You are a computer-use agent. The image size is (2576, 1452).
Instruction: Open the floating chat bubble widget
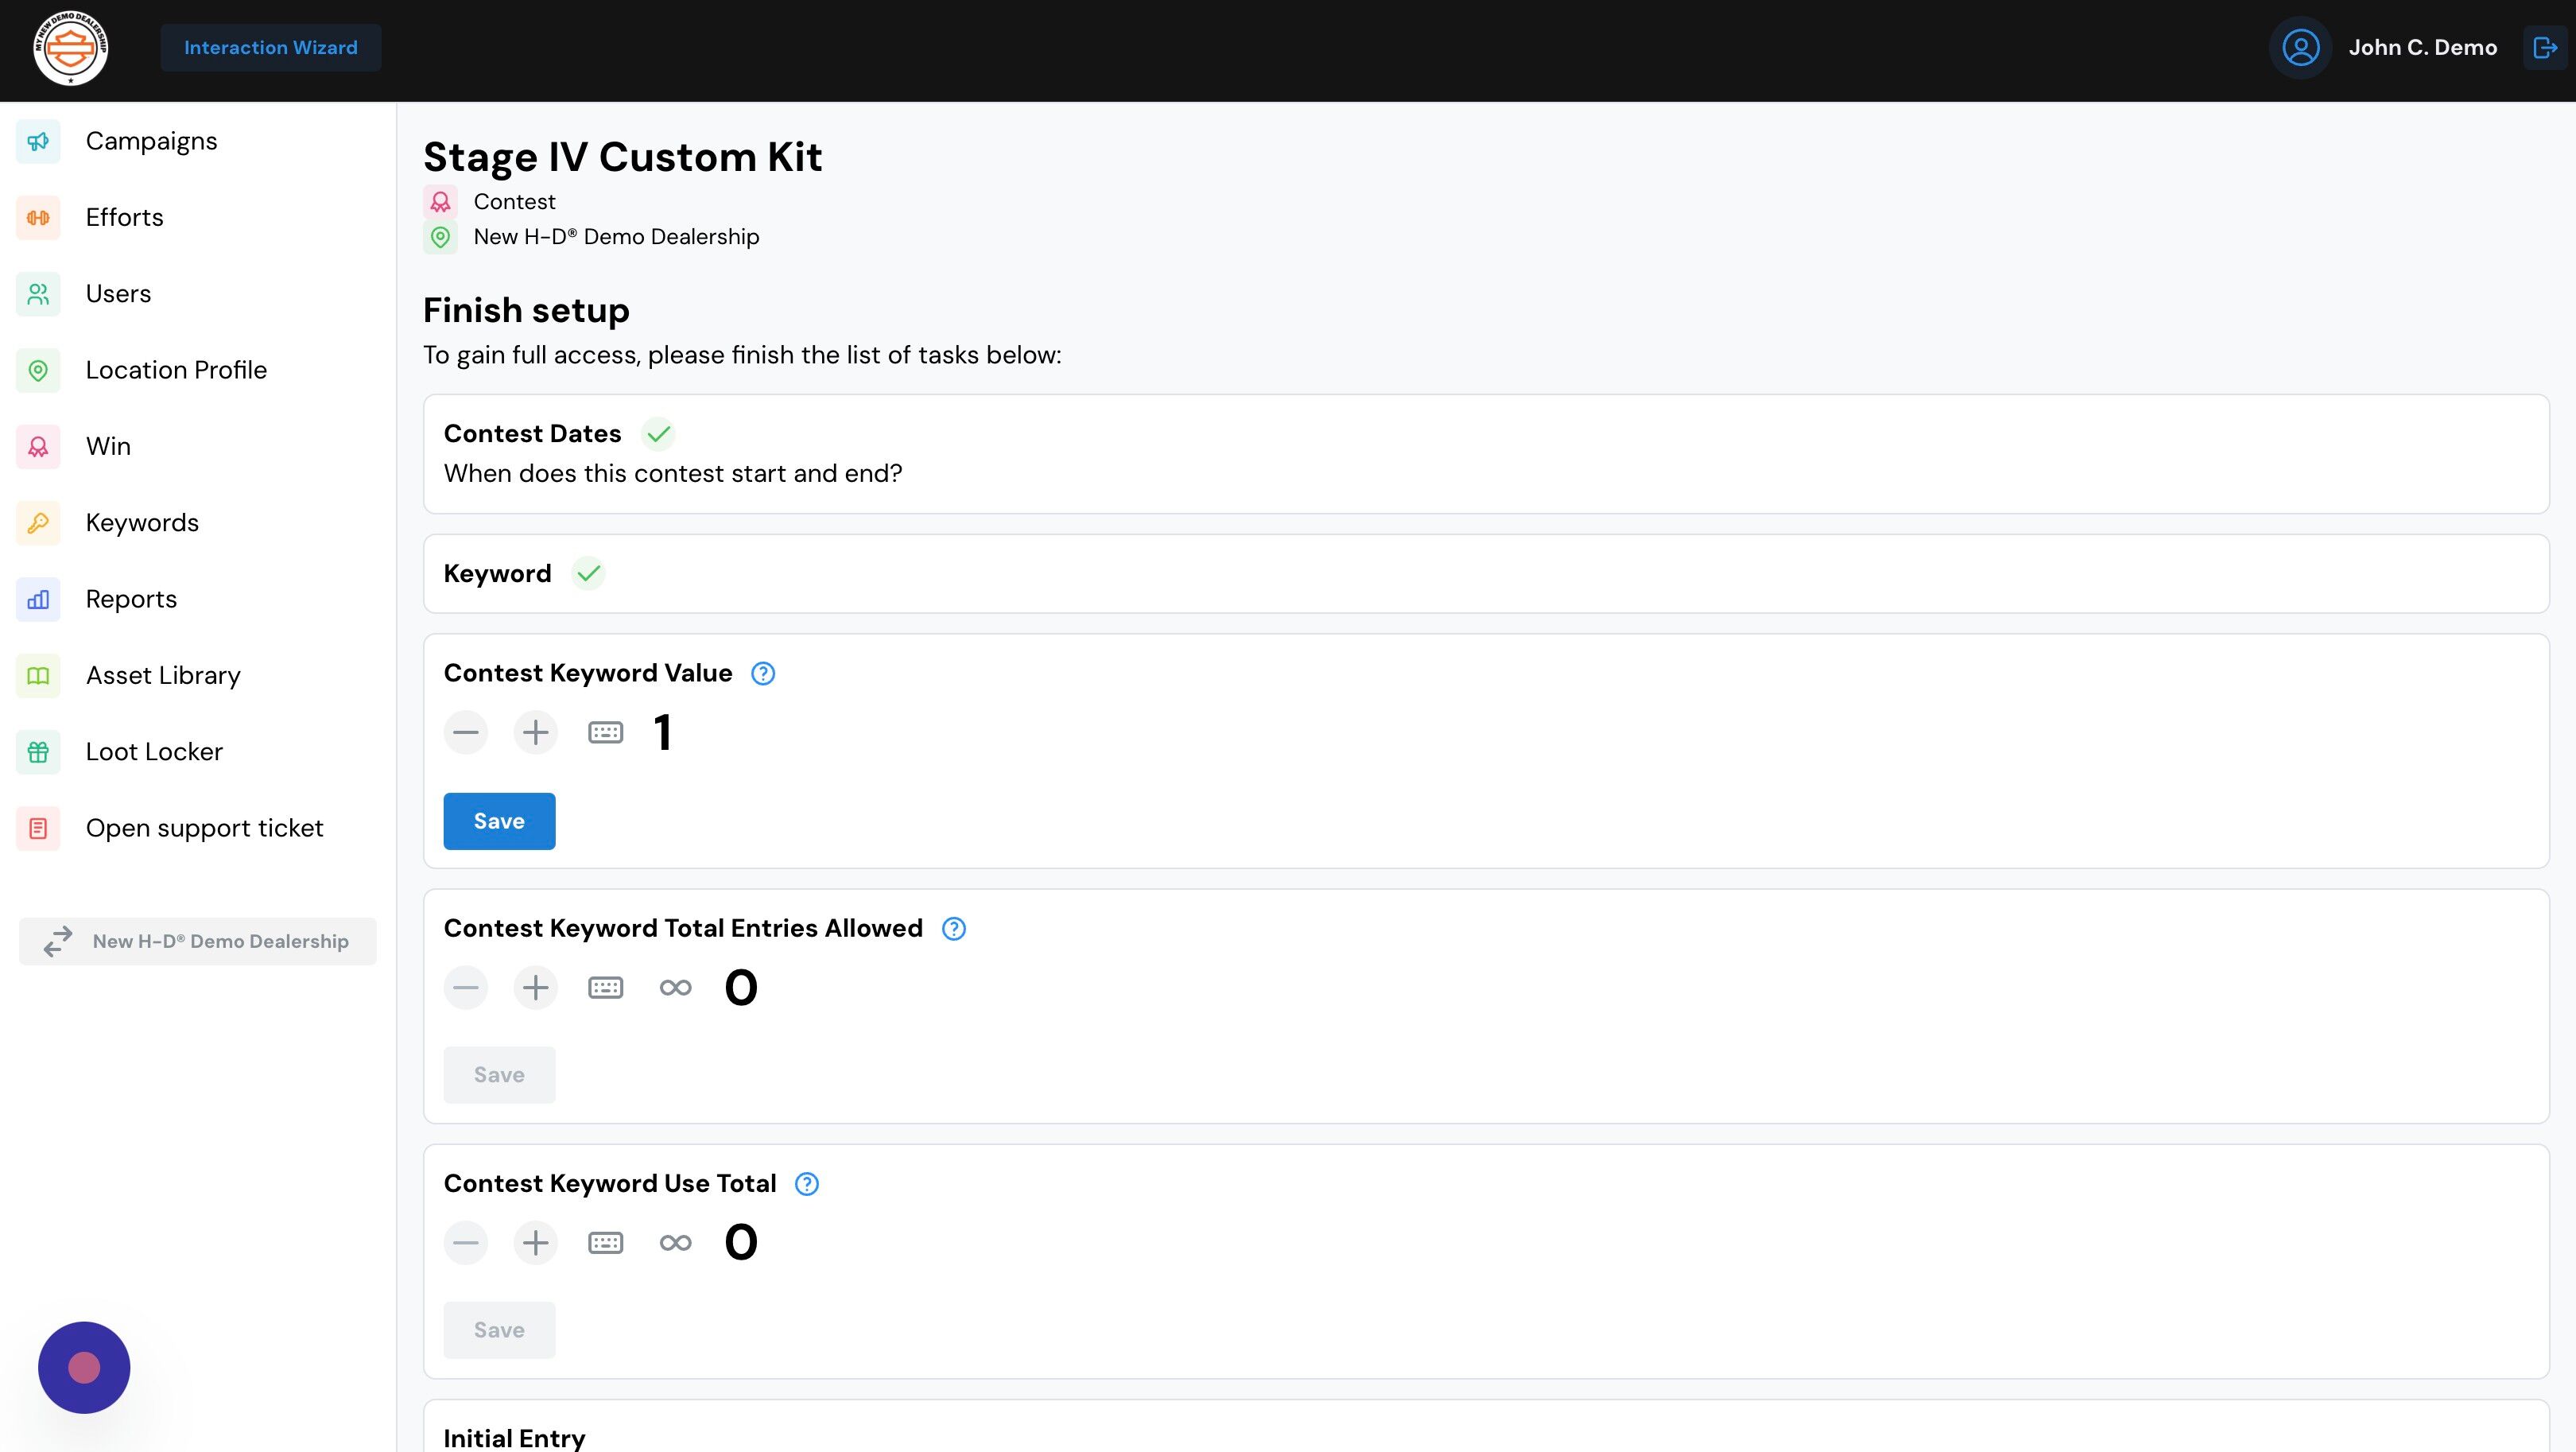[84, 1368]
